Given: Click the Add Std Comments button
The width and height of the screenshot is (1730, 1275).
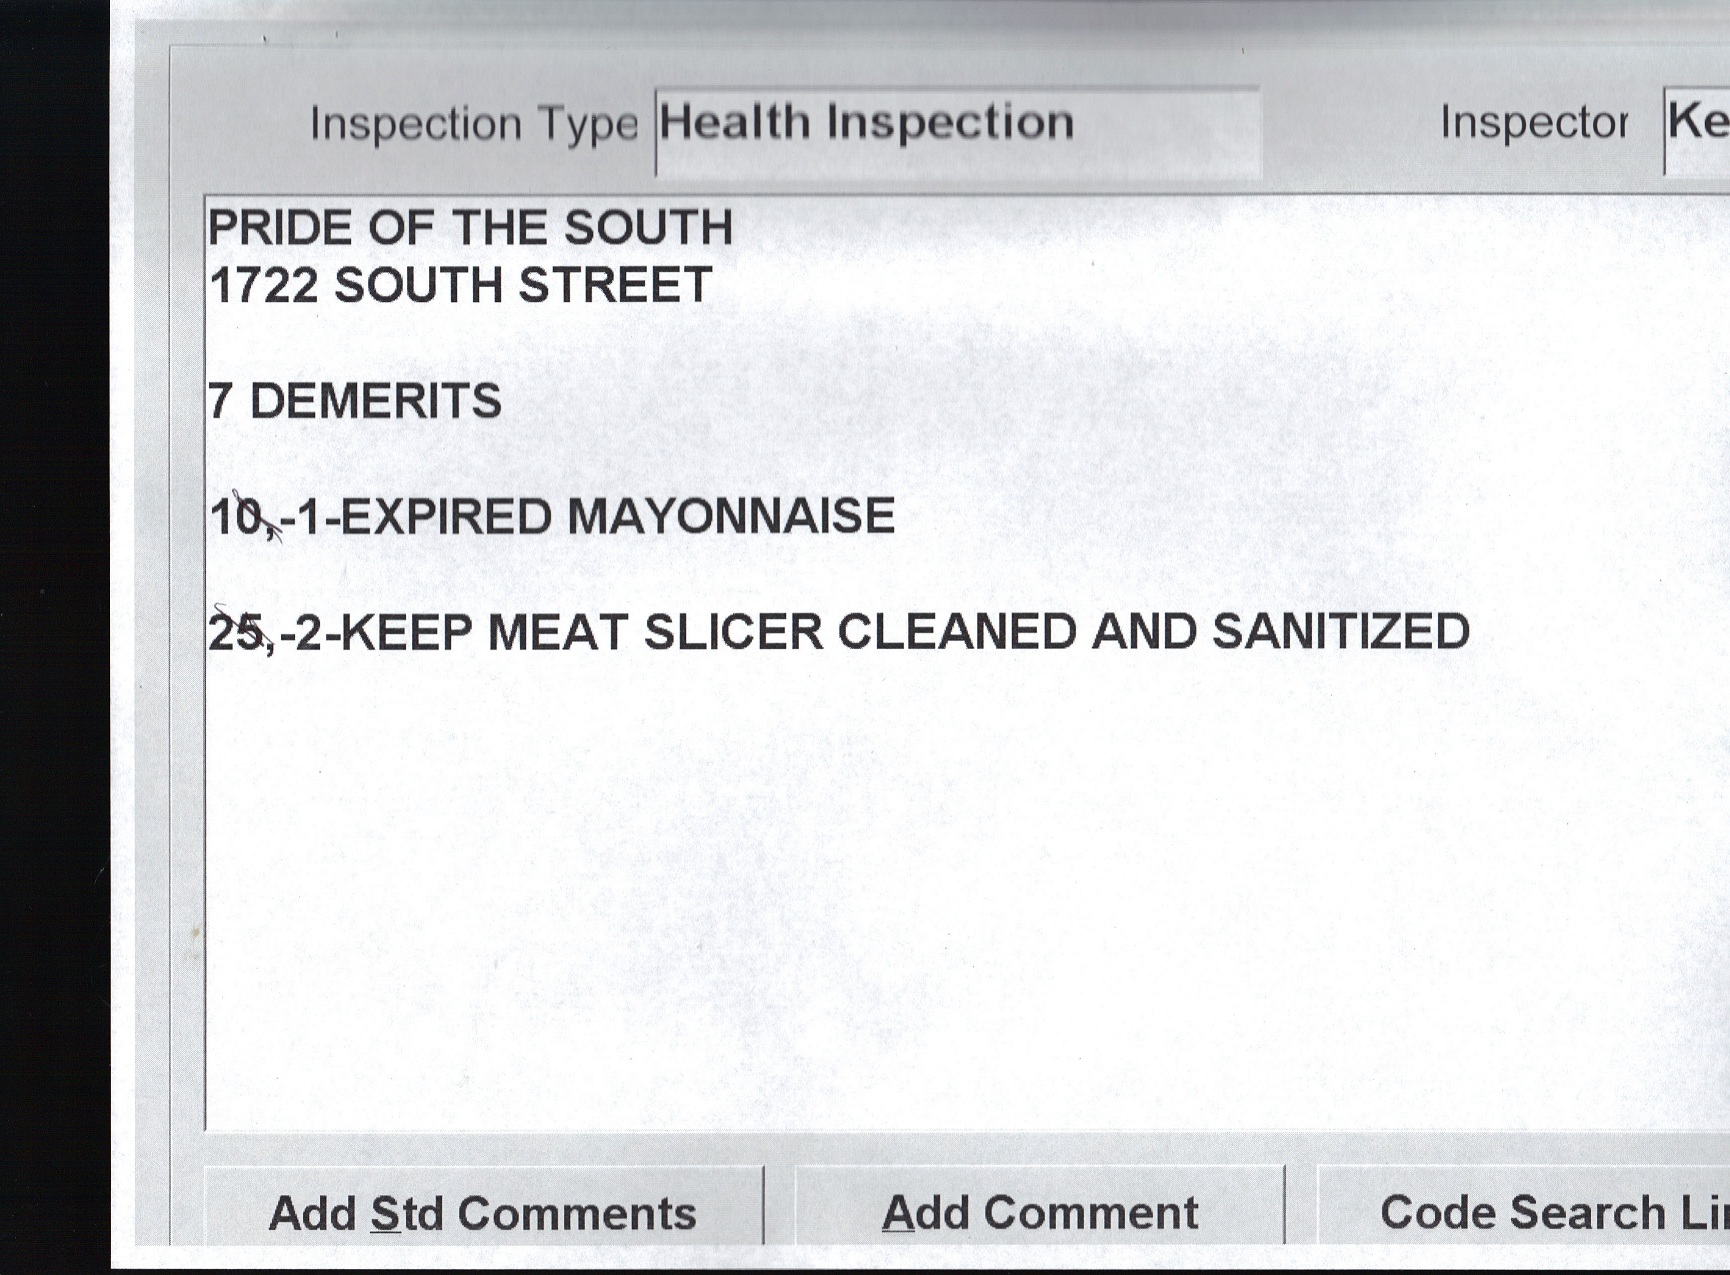Looking at the screenshot, I should click(x=483, y=1213).
